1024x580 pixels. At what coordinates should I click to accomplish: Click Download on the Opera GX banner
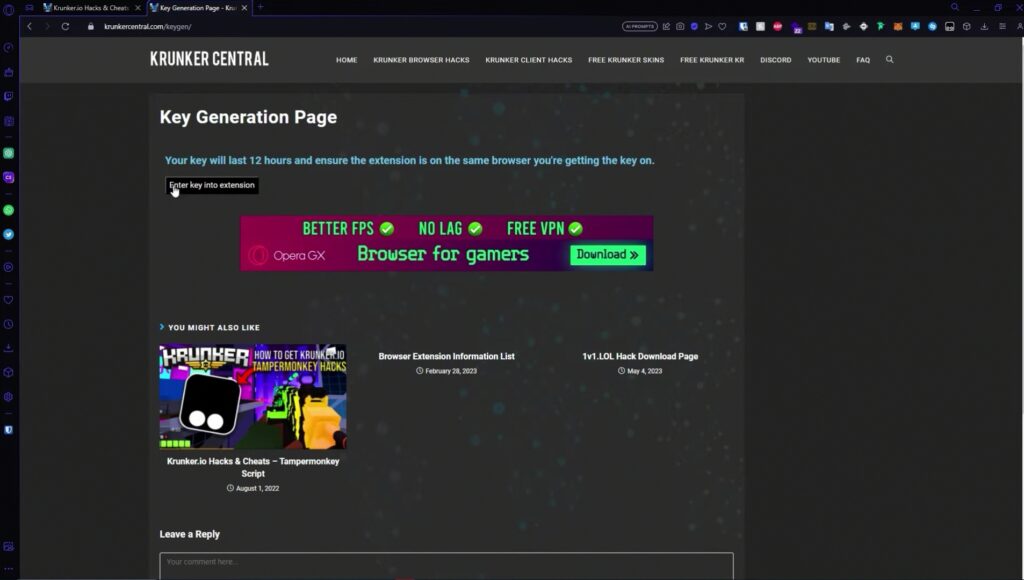[608, 255]
